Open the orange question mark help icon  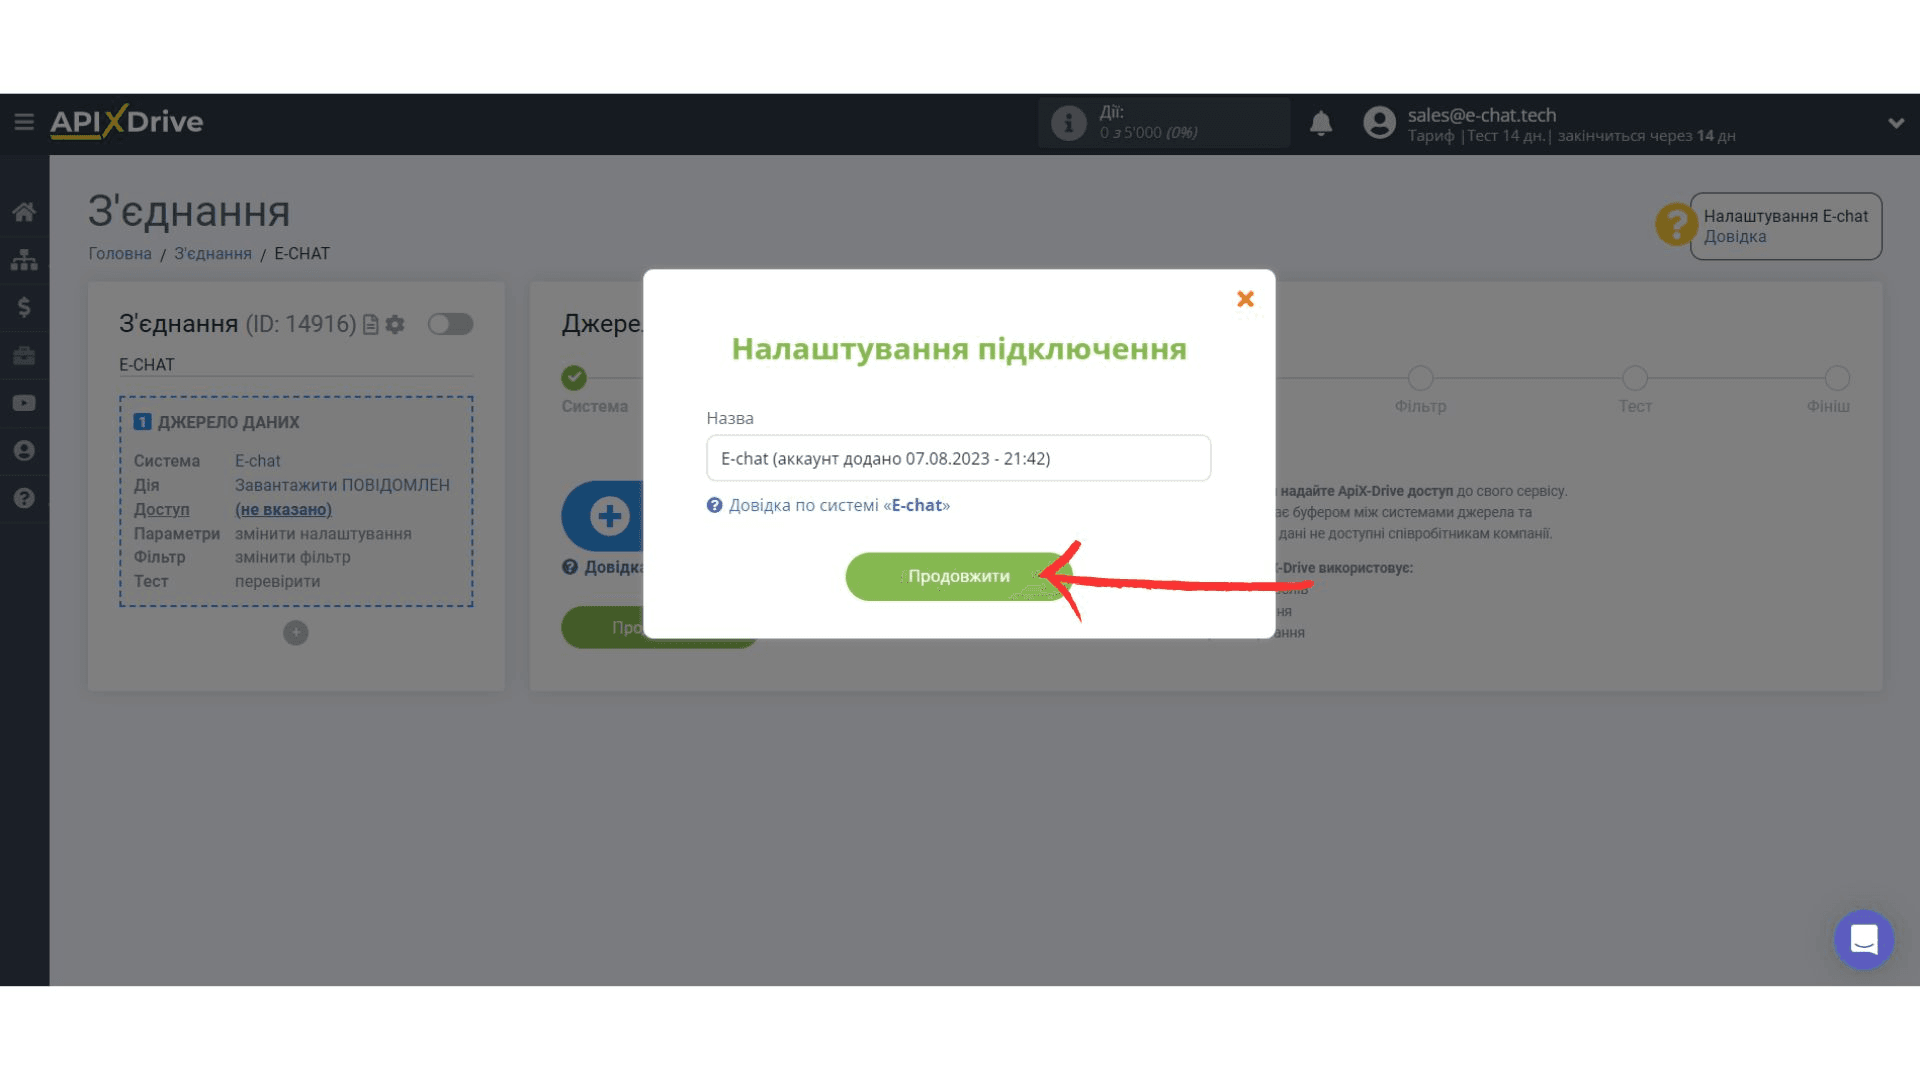coord(1675,224)
